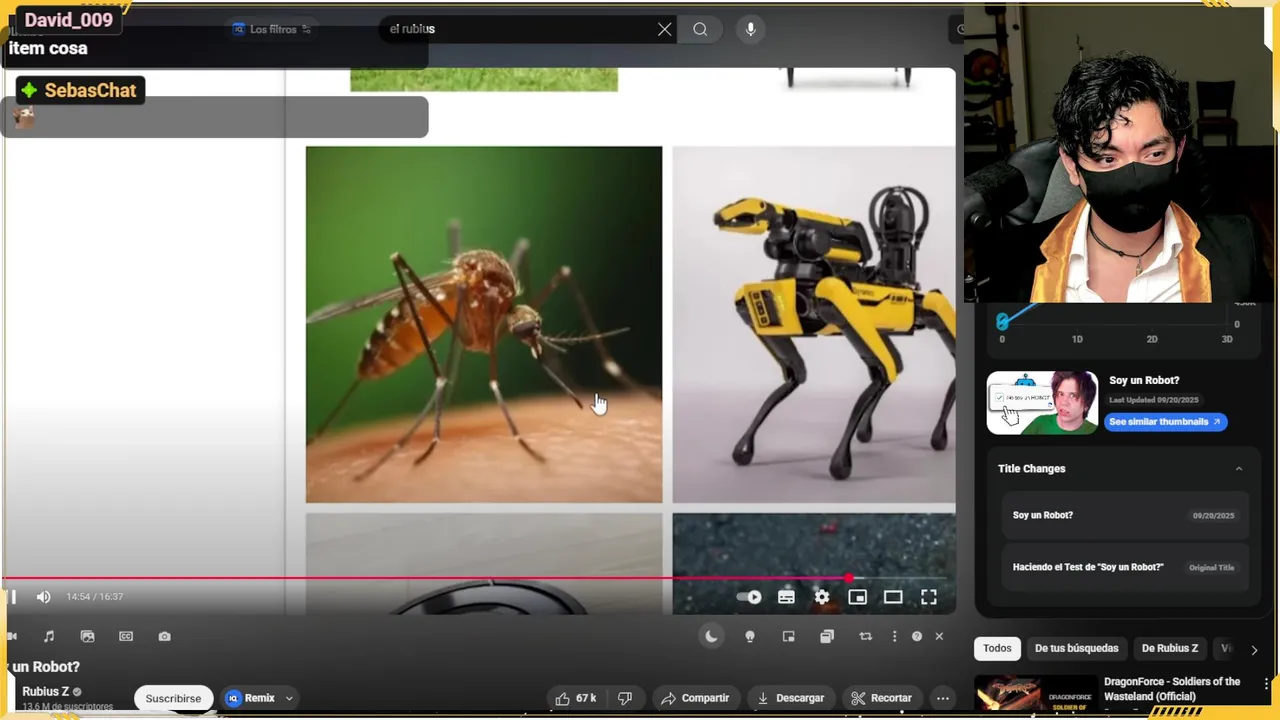Screen dimensions: 1280x720
Task: Like the video with 67 k thumbs up
Action: [x=574, y=698]
